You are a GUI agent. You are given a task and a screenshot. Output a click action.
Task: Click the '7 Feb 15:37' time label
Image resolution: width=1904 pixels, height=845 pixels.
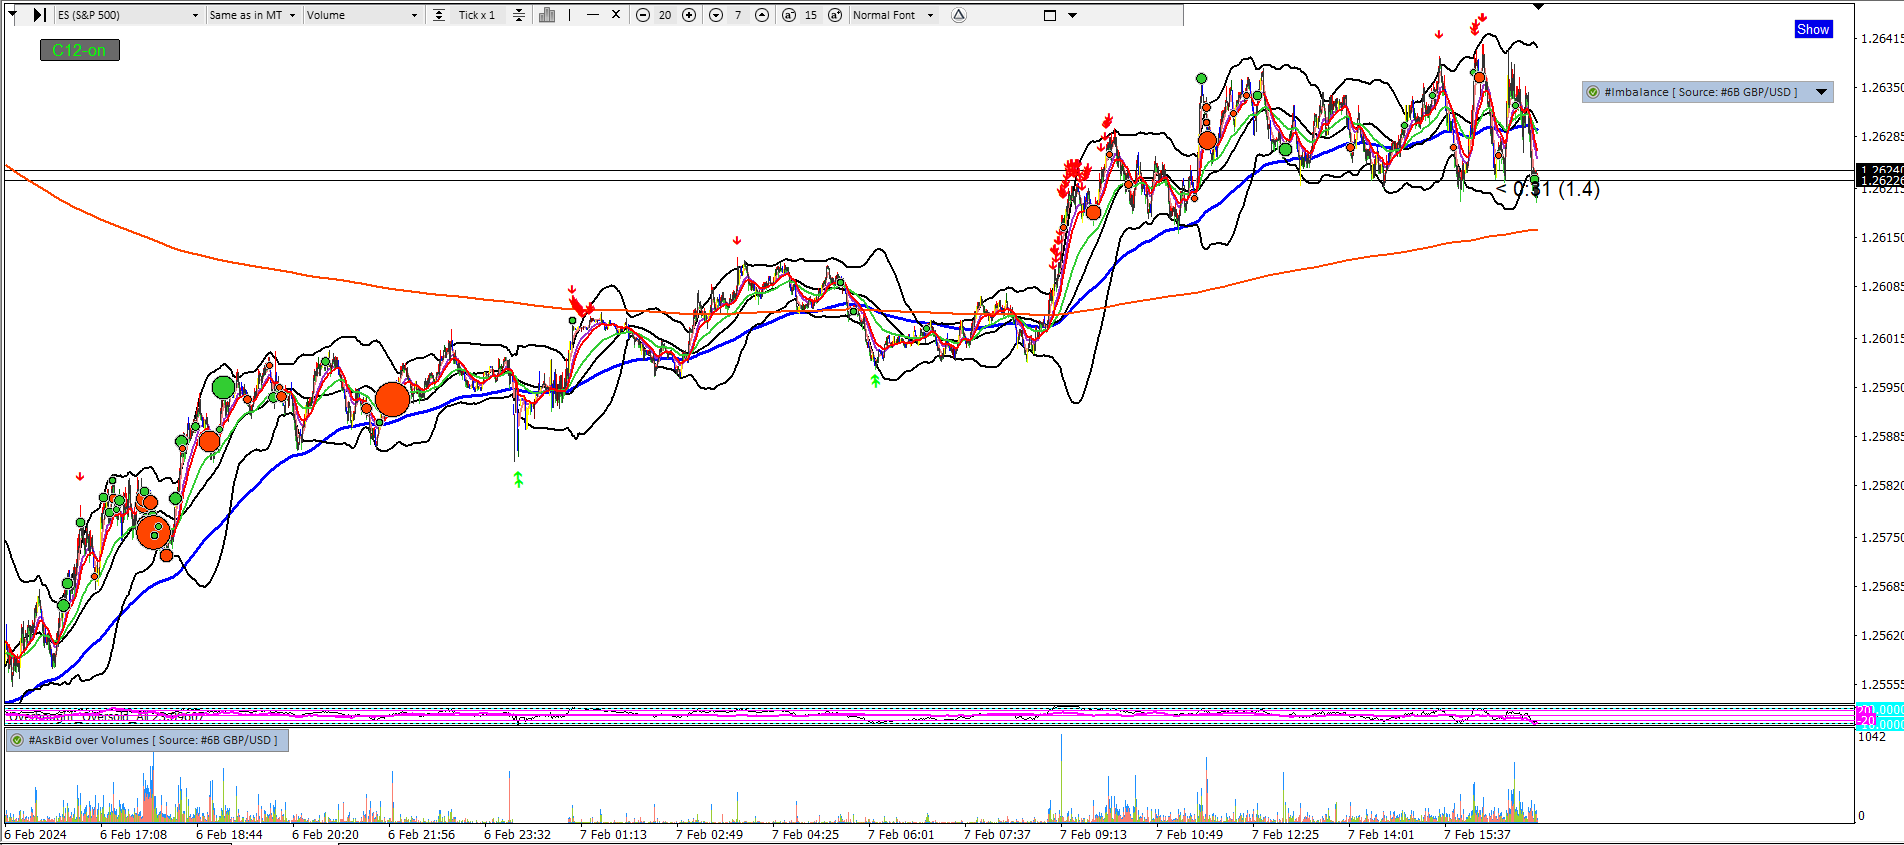pos(1477,834)
